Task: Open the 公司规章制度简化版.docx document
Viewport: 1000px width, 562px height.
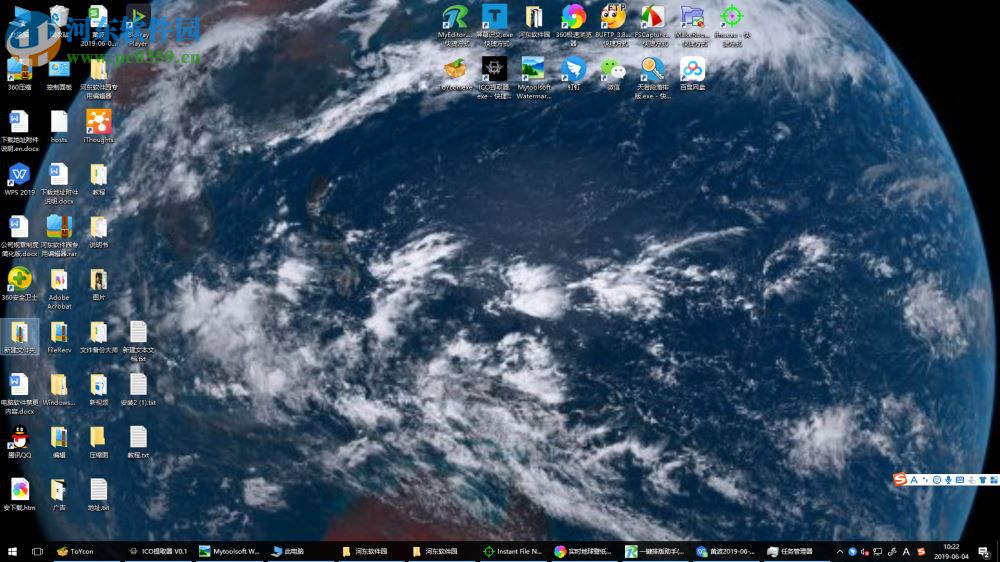Action: click(x=19, y=236)
